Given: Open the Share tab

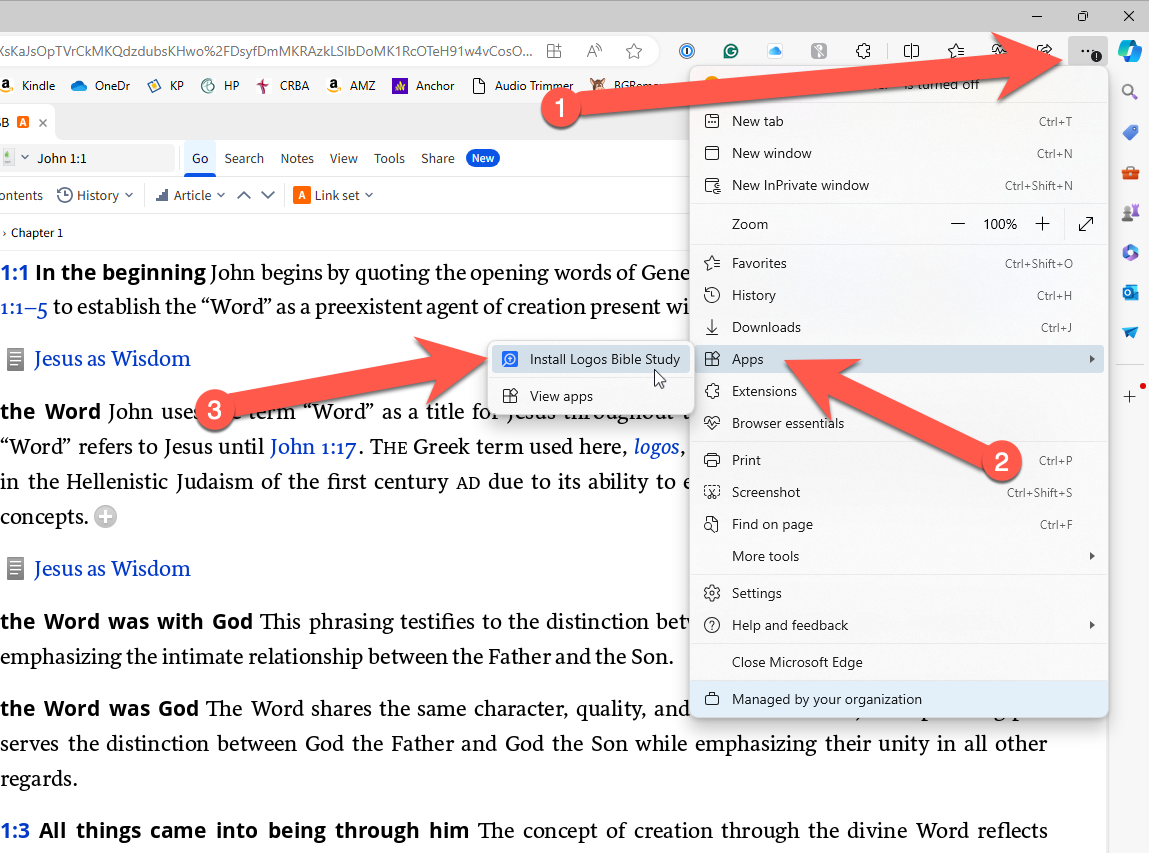Looking at the screenshot, I should (x=437, y=158).
